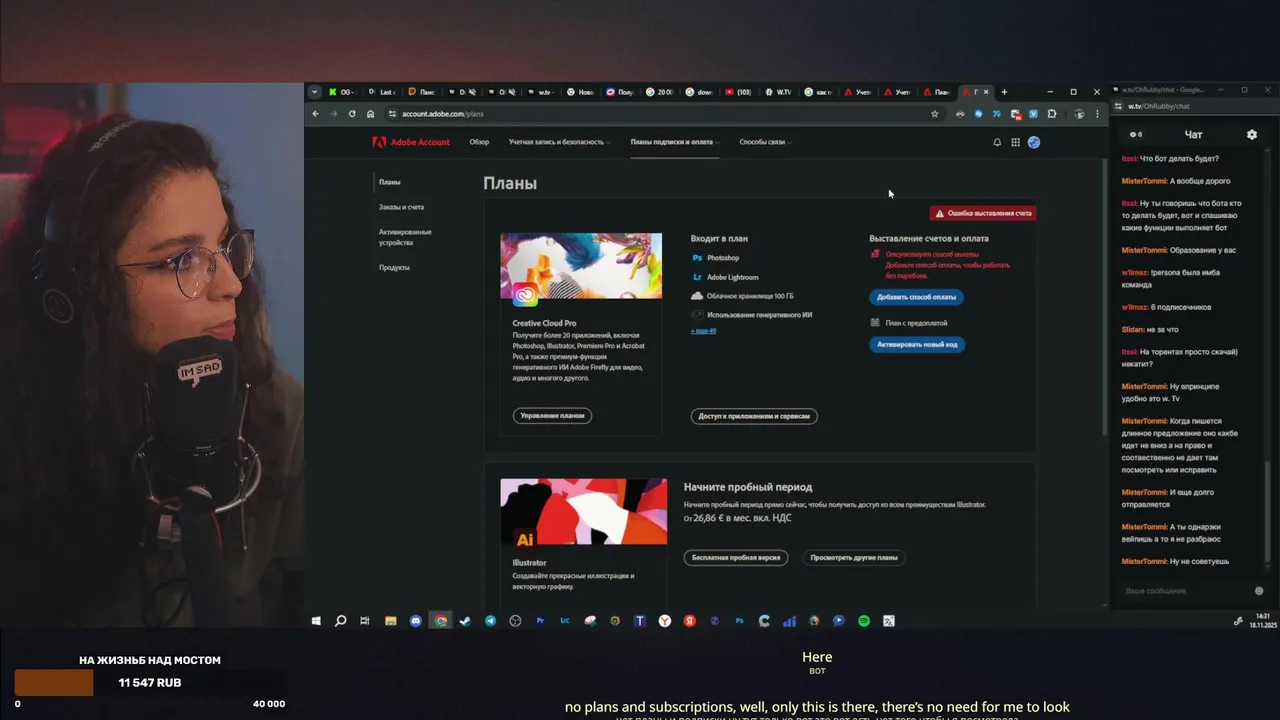Click the Illustrator plan thumbnail image
Screen dimensions: 1280x720
click(584, 511)
